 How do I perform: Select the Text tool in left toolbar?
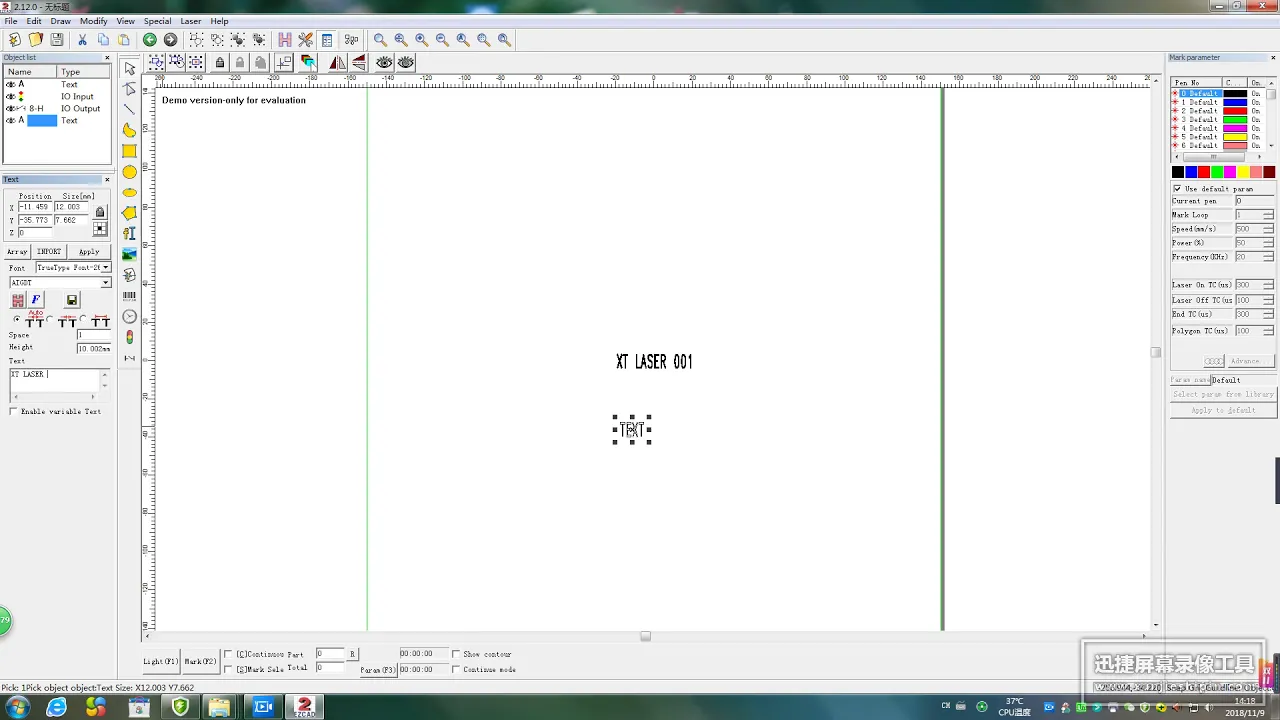(x=130, y=233)
